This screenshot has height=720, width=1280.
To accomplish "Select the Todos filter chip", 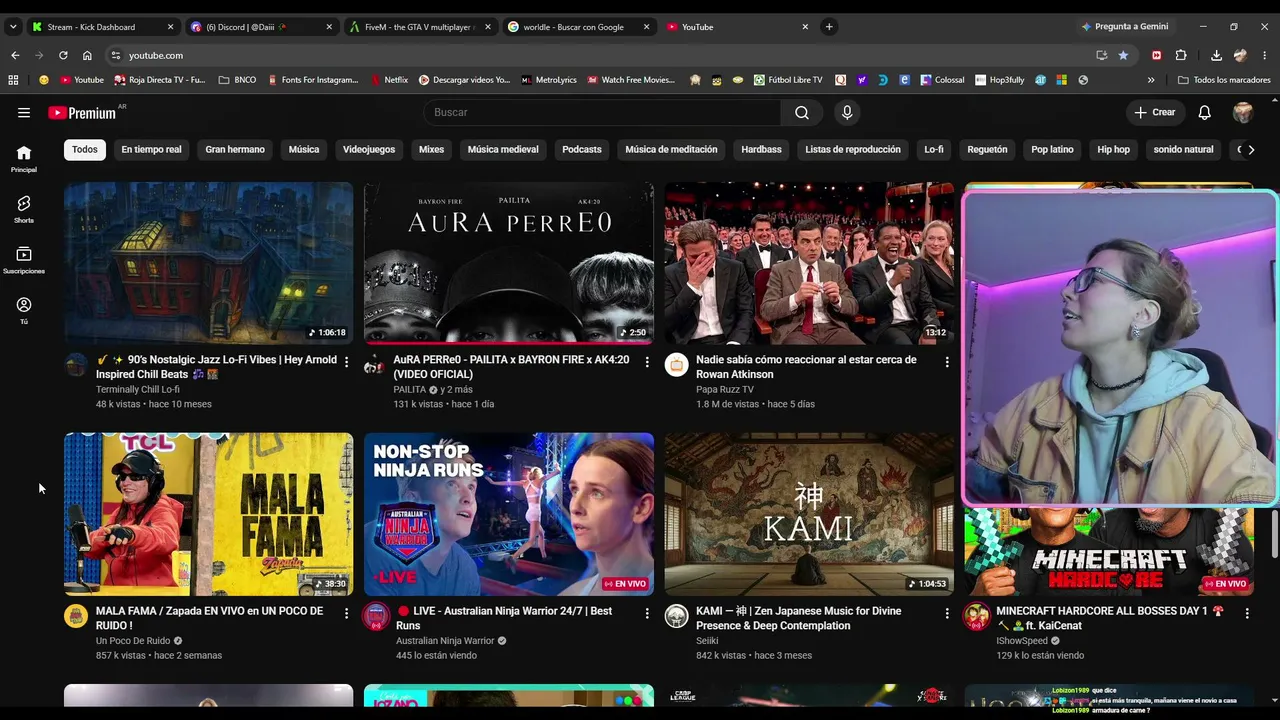I will 85,150.
